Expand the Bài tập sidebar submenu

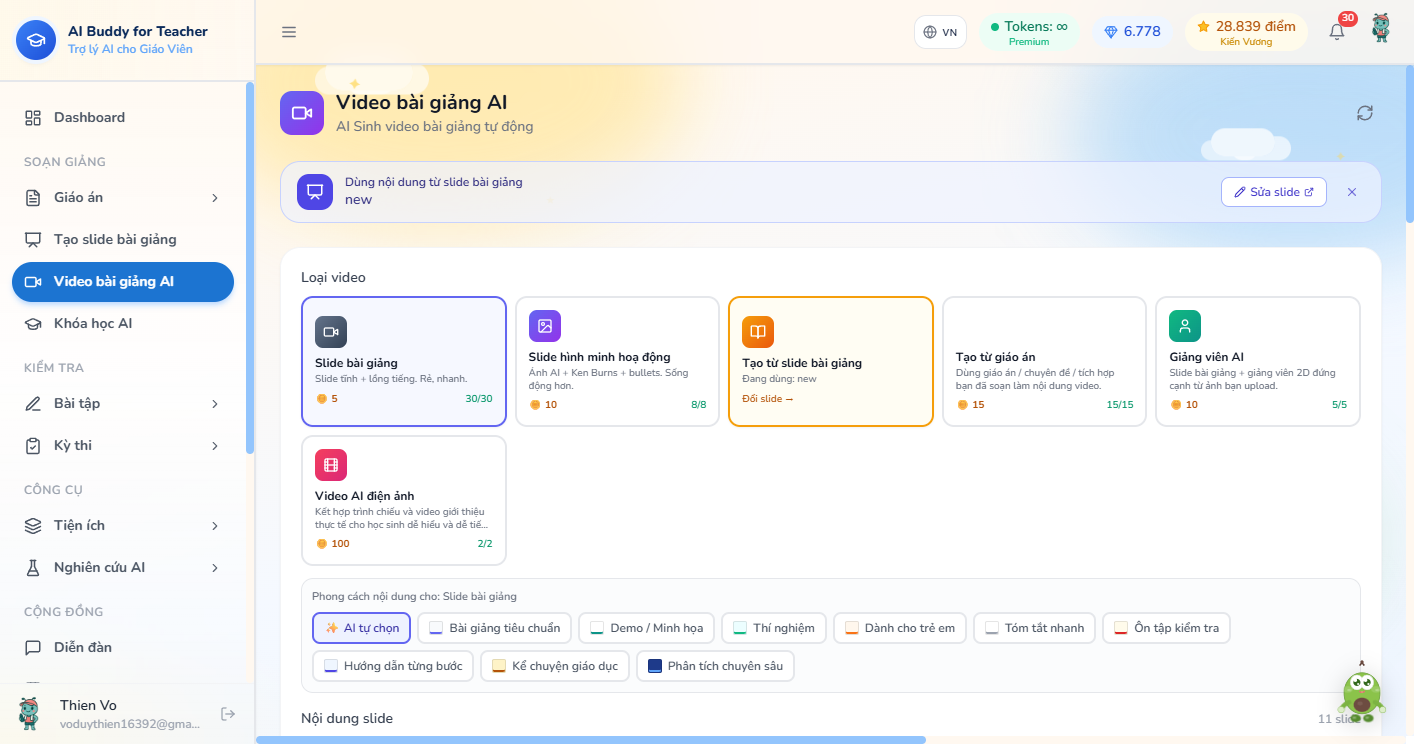point(122,404)
